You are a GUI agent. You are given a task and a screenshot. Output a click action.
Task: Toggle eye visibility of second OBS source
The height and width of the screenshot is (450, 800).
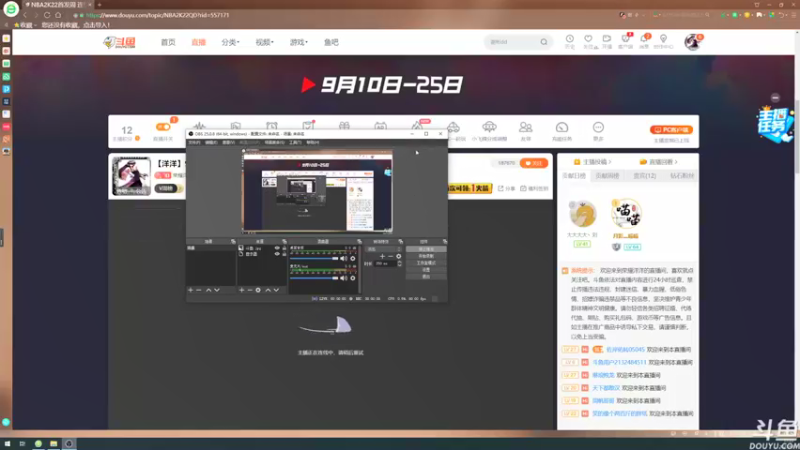[x=277, y=254]
